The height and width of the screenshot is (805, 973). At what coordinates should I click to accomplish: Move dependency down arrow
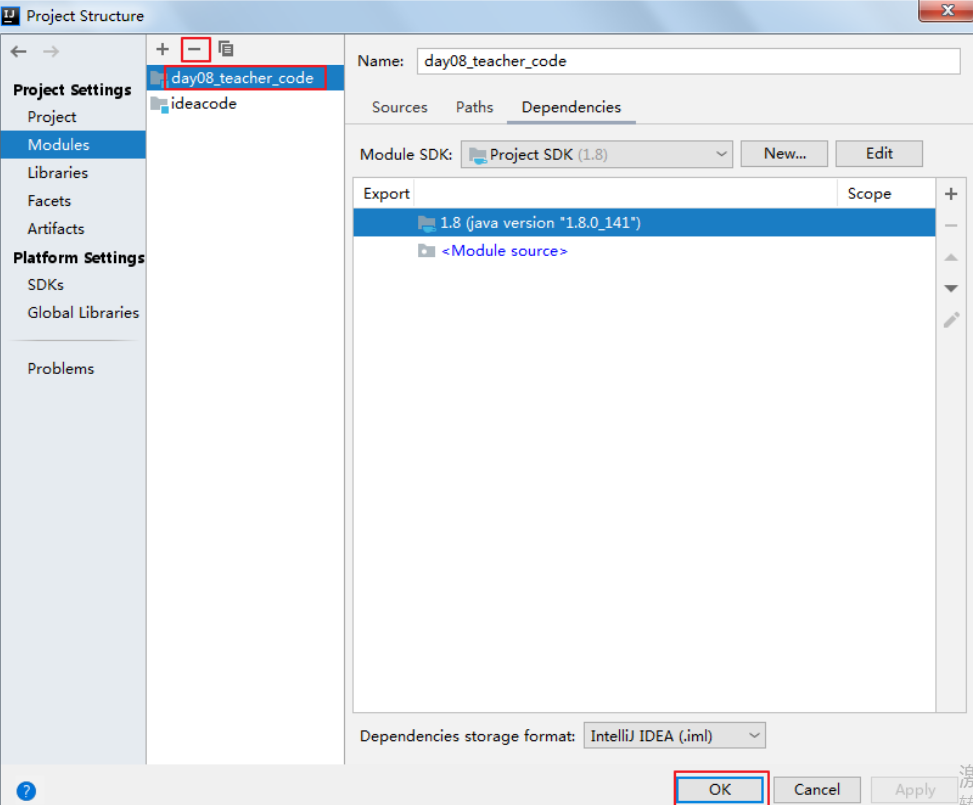coord(951,288)
